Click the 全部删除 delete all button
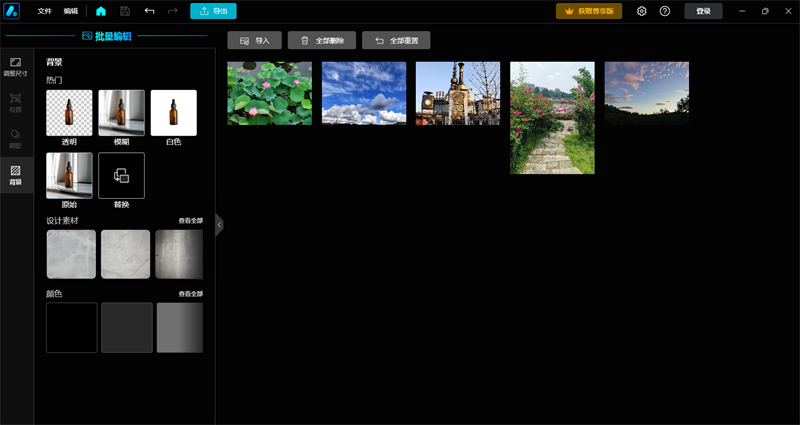Screen dimensions: 800x425 click(321, 40)
